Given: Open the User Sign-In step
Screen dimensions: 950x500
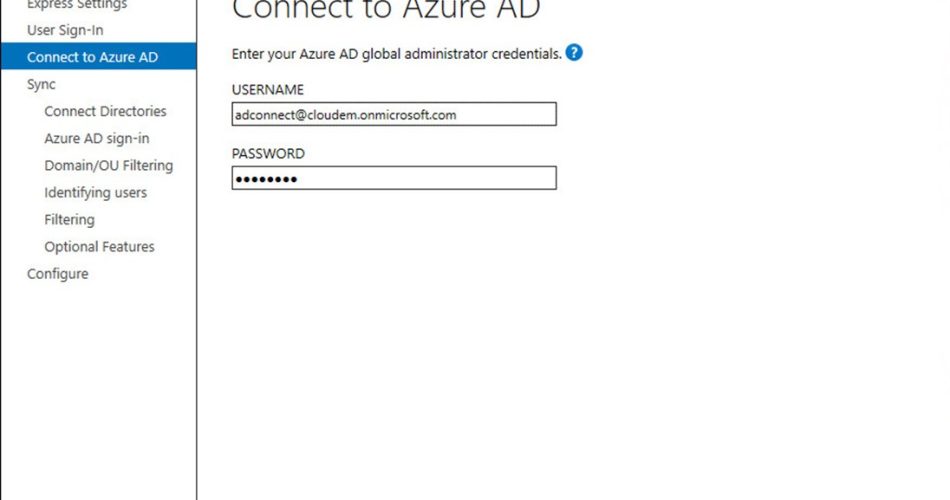Looking at the screenshot, I should [x=65, y=30].
